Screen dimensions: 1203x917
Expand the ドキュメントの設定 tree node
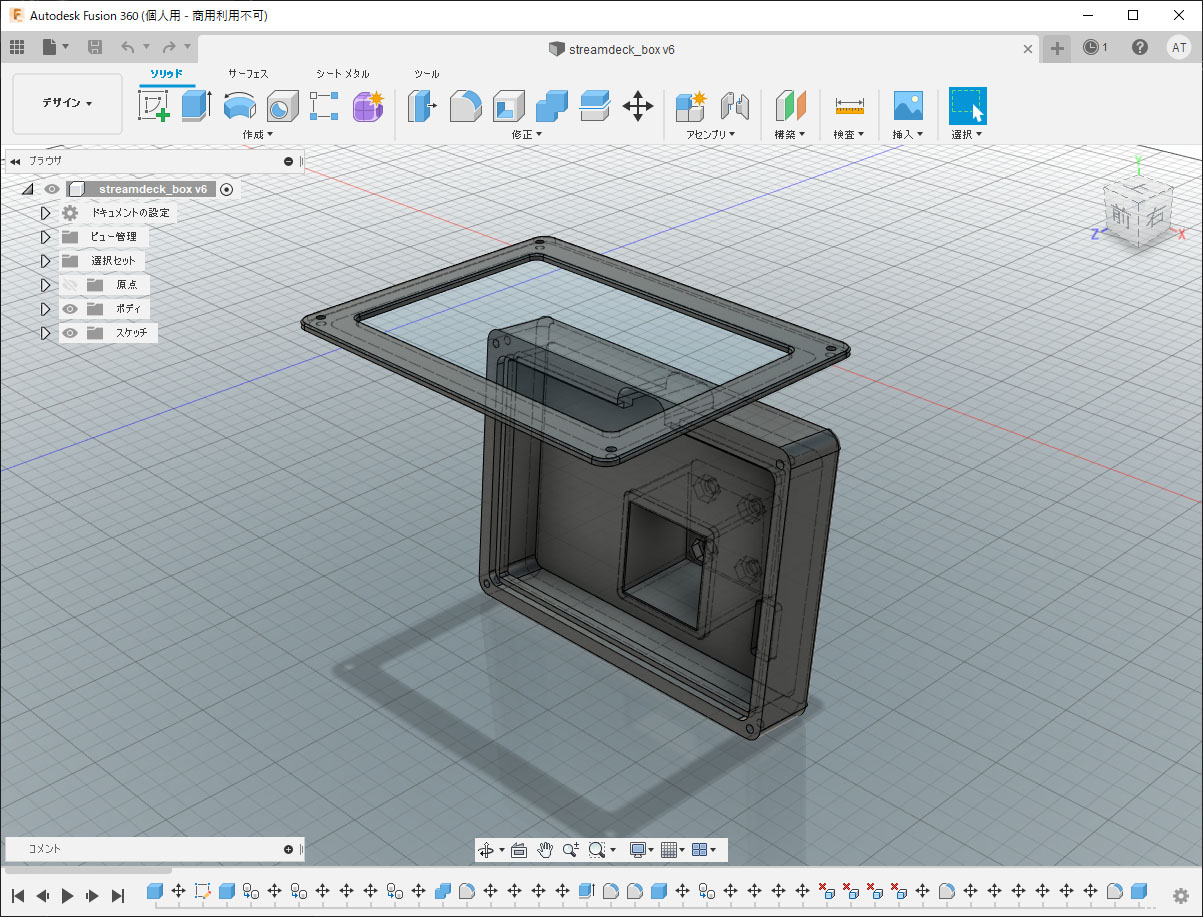click(45, 213)
